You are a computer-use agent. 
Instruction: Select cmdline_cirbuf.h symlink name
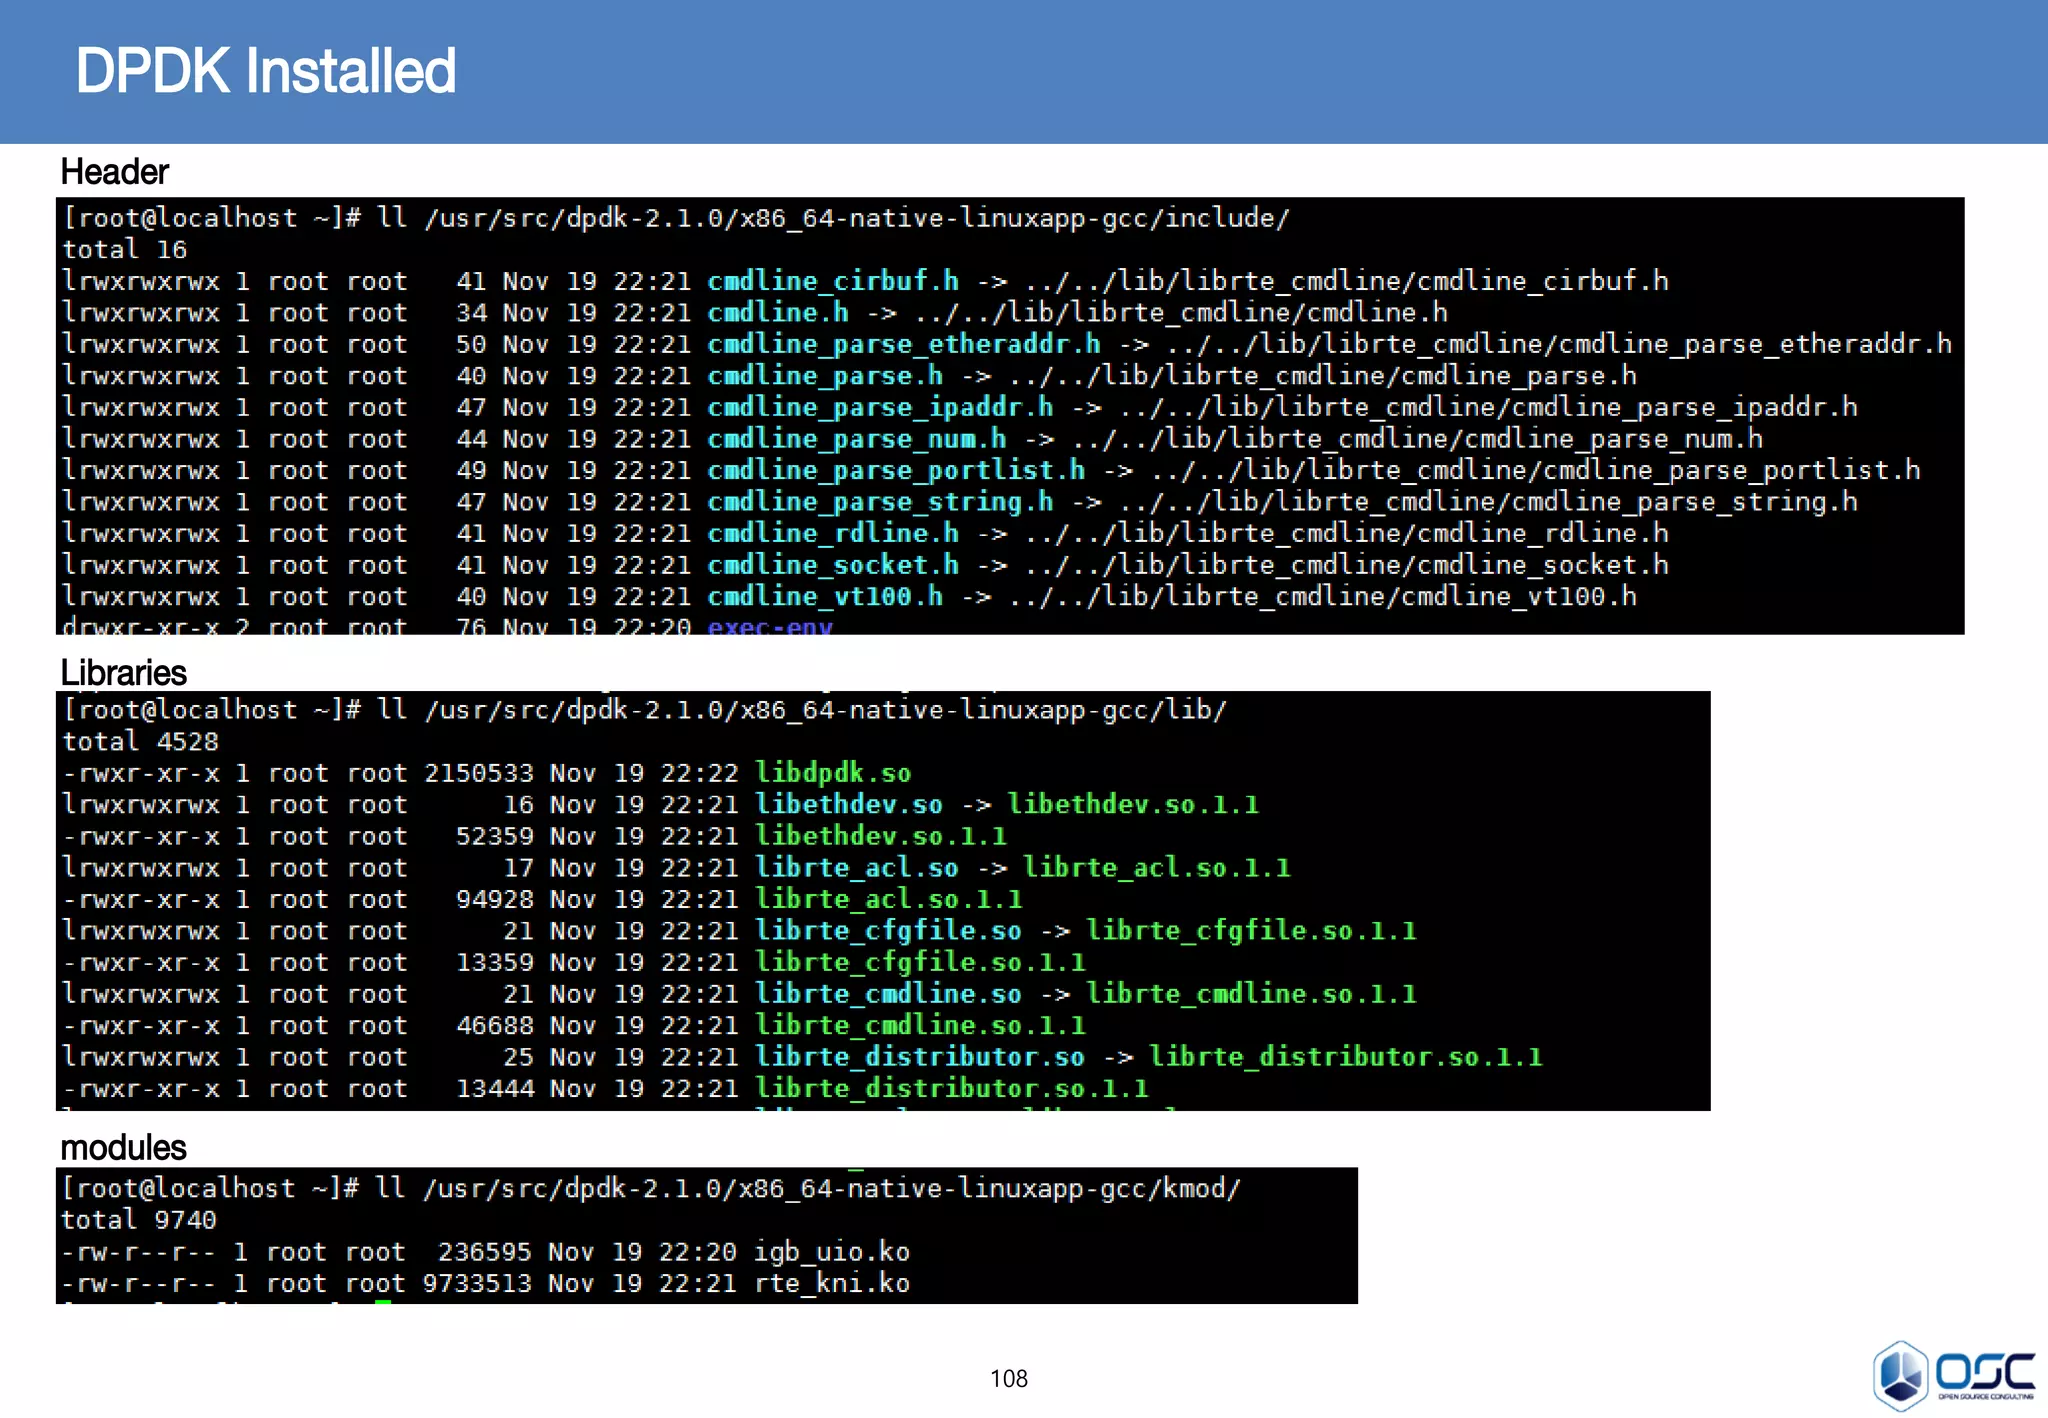[x=833, y=281]
